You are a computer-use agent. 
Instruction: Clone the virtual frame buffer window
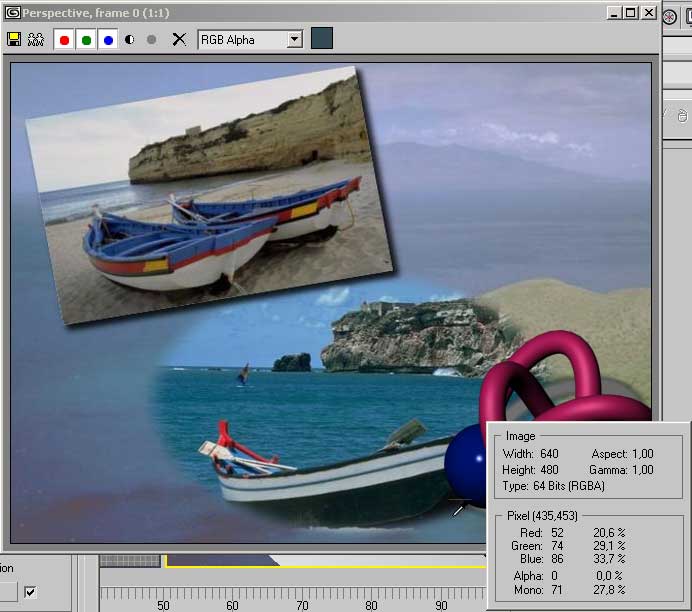(36, 40)
